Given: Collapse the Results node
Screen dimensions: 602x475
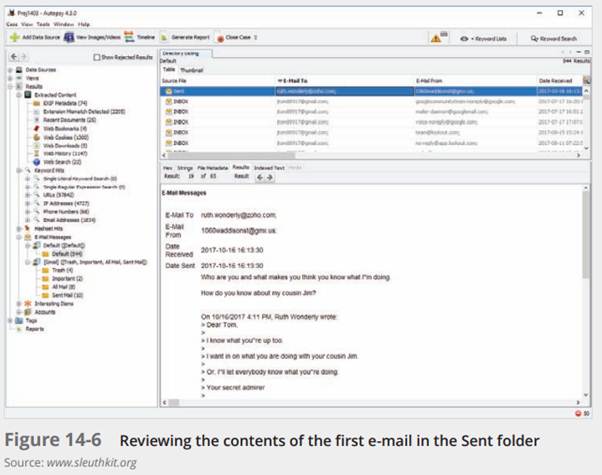Looking at the screenshot, I should (x=10, y=87).
